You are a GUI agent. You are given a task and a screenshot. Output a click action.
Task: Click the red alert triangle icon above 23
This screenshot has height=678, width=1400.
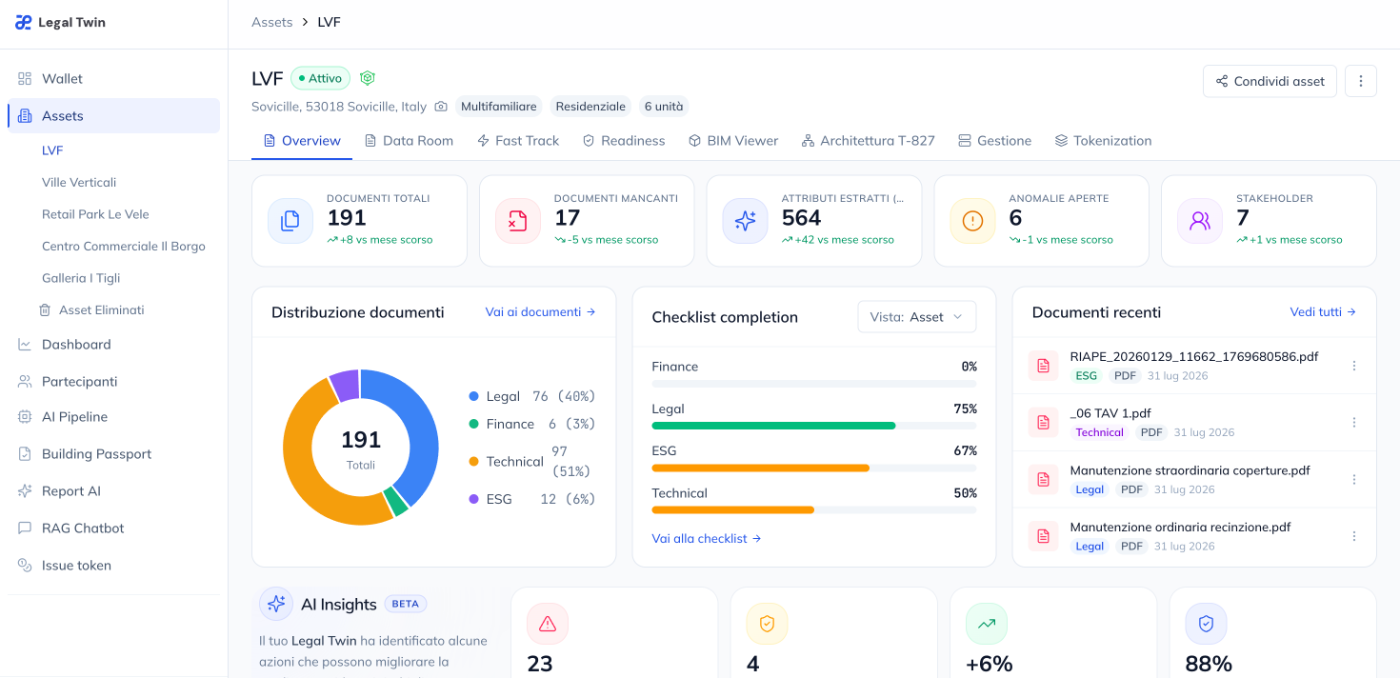pos(547,624)
